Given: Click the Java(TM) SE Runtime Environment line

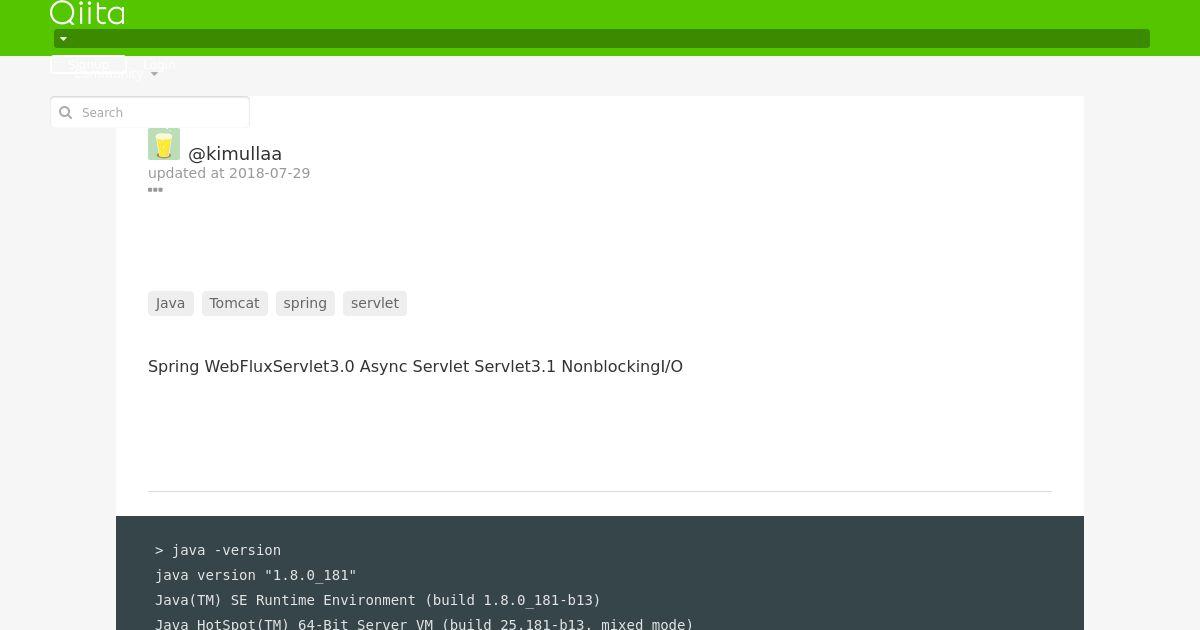Looking at the screenshot, I should tap(378, 600).
